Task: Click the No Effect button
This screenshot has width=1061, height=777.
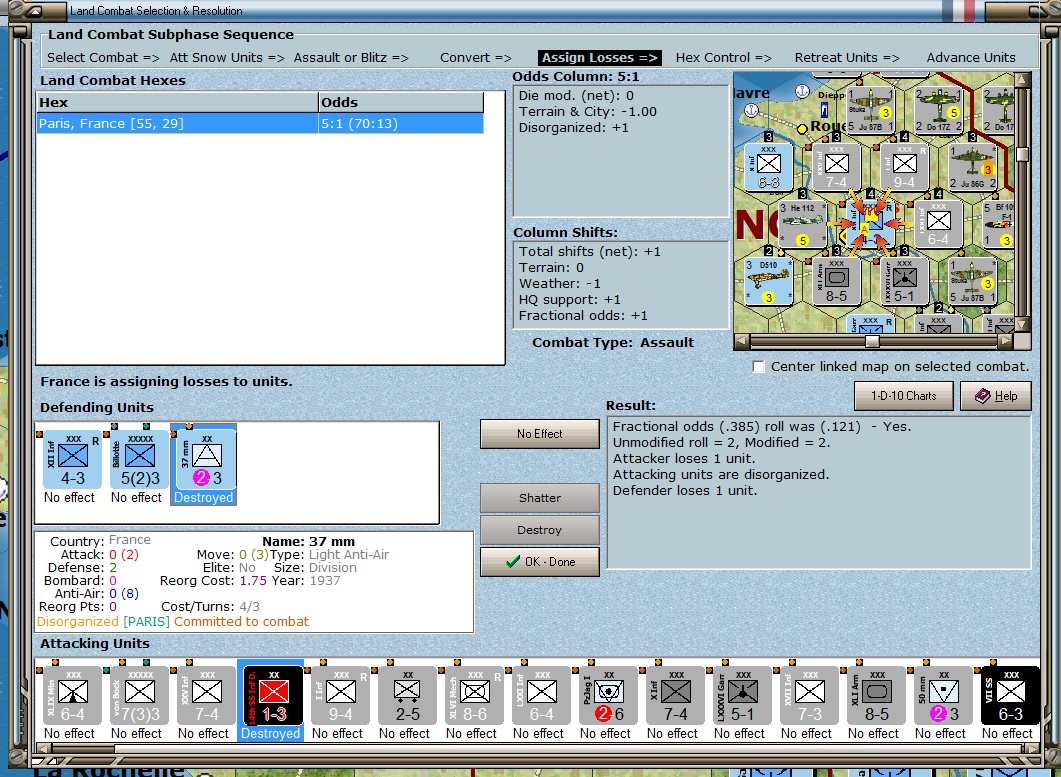Action: click(539, 434)
